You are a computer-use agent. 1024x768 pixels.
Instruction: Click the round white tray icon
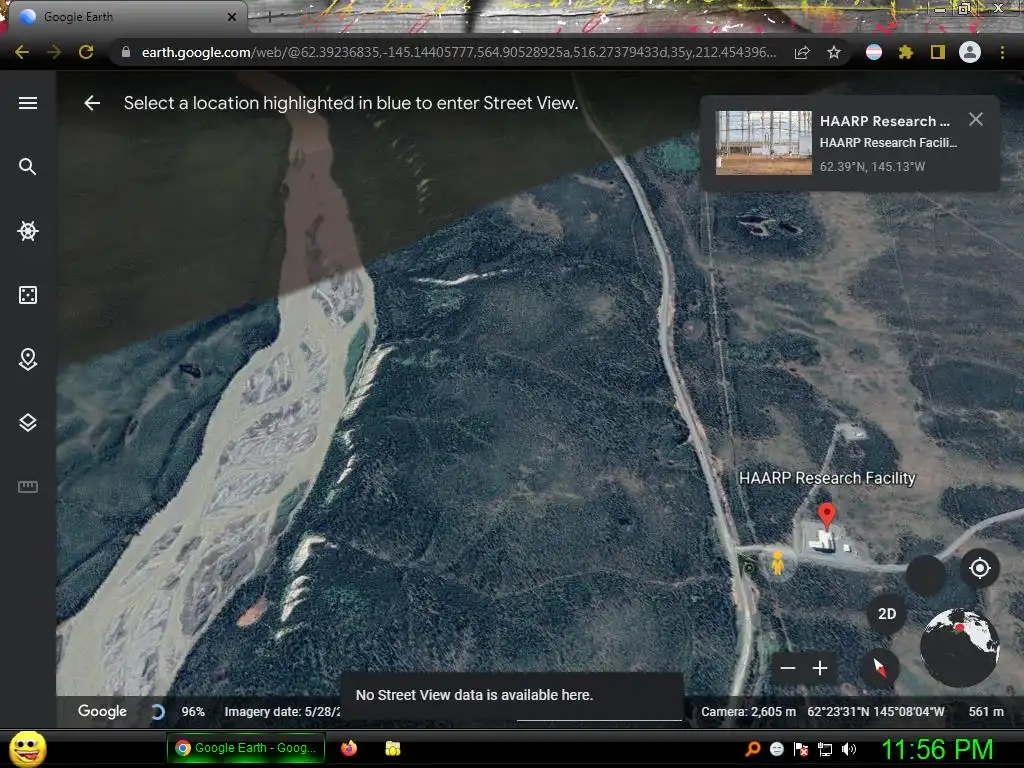tap(776, 749)
